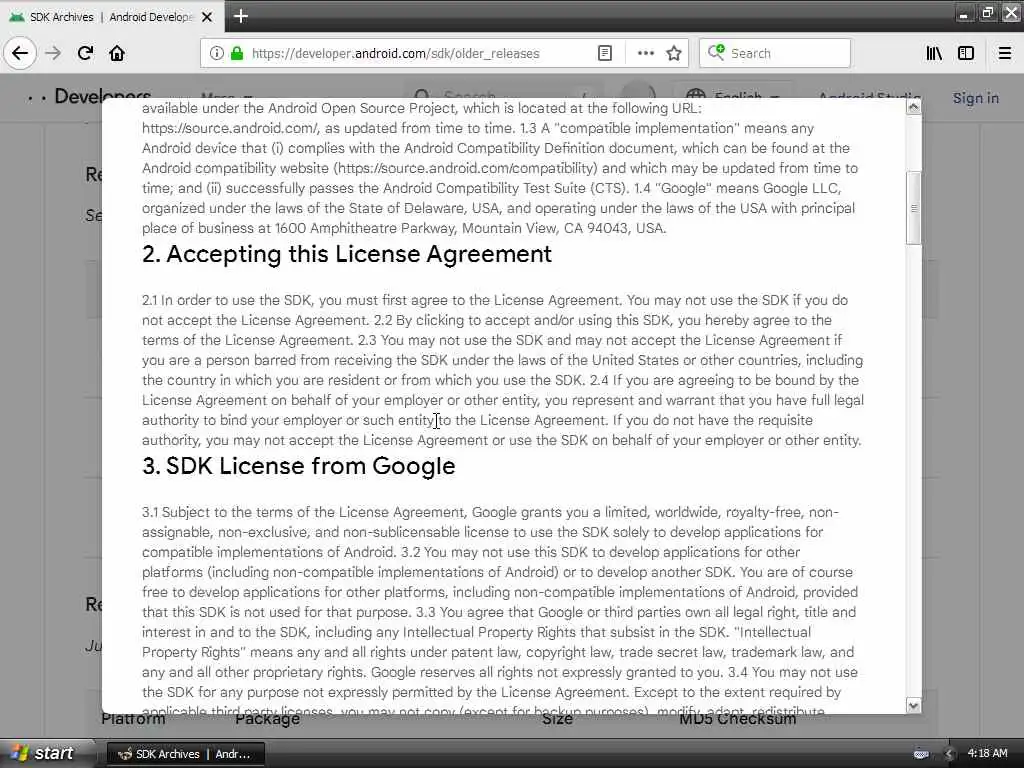Click heading '2. Accepting this License Agreement'

pyautogui.click(x=347, y=254)
